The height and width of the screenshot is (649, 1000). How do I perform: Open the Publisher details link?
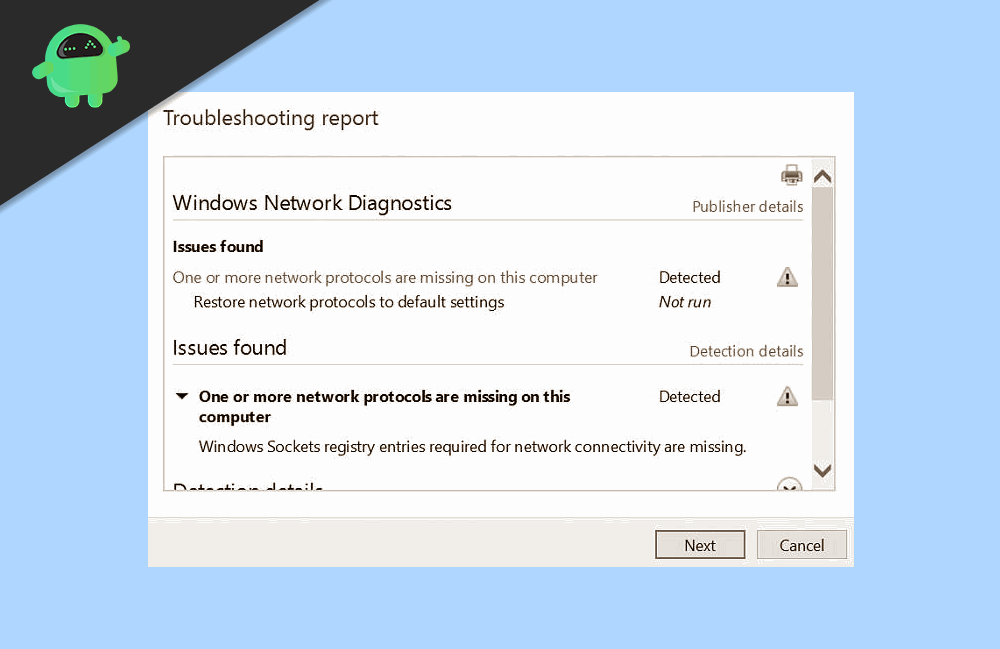(747, 207)
